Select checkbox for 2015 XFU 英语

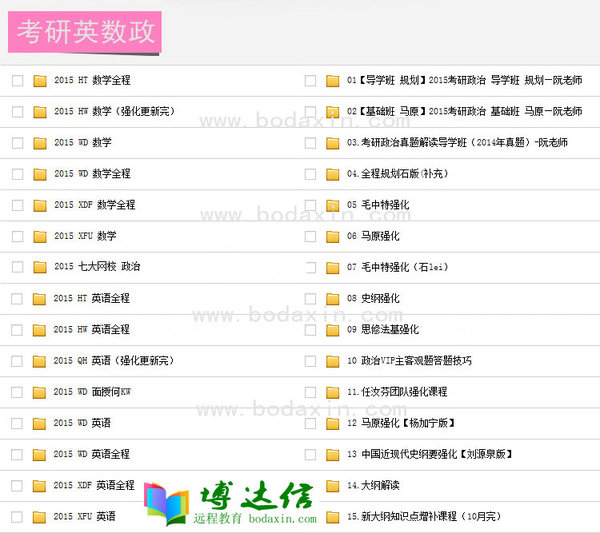(17, 517)
